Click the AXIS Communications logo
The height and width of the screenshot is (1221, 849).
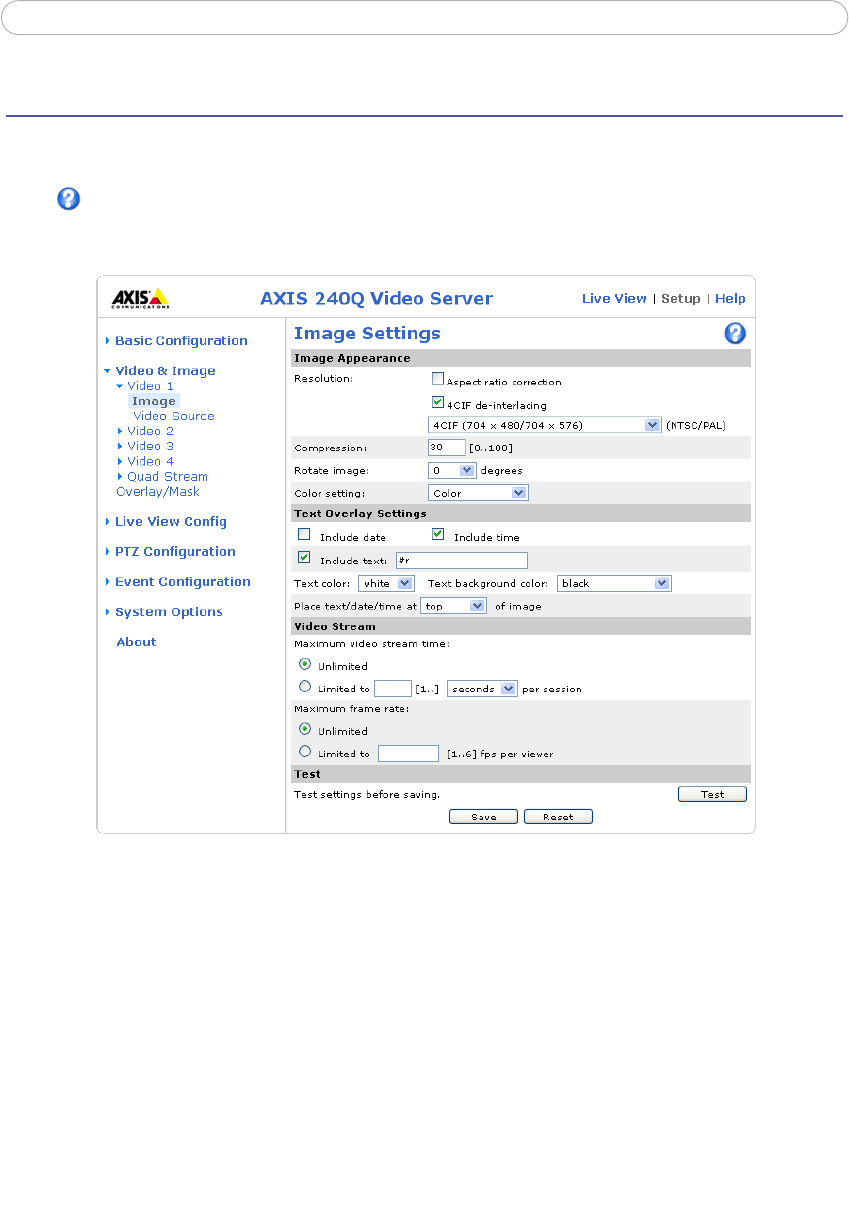[139, 299]
